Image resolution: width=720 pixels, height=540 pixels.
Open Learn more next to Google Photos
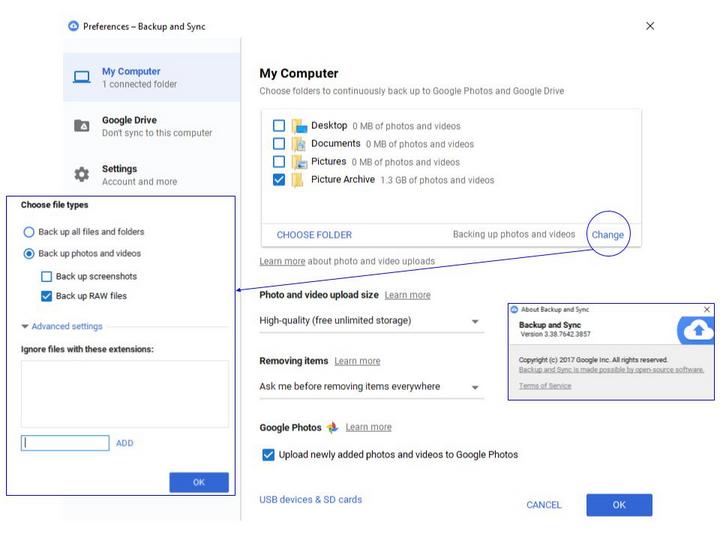(x=369, y=428)
